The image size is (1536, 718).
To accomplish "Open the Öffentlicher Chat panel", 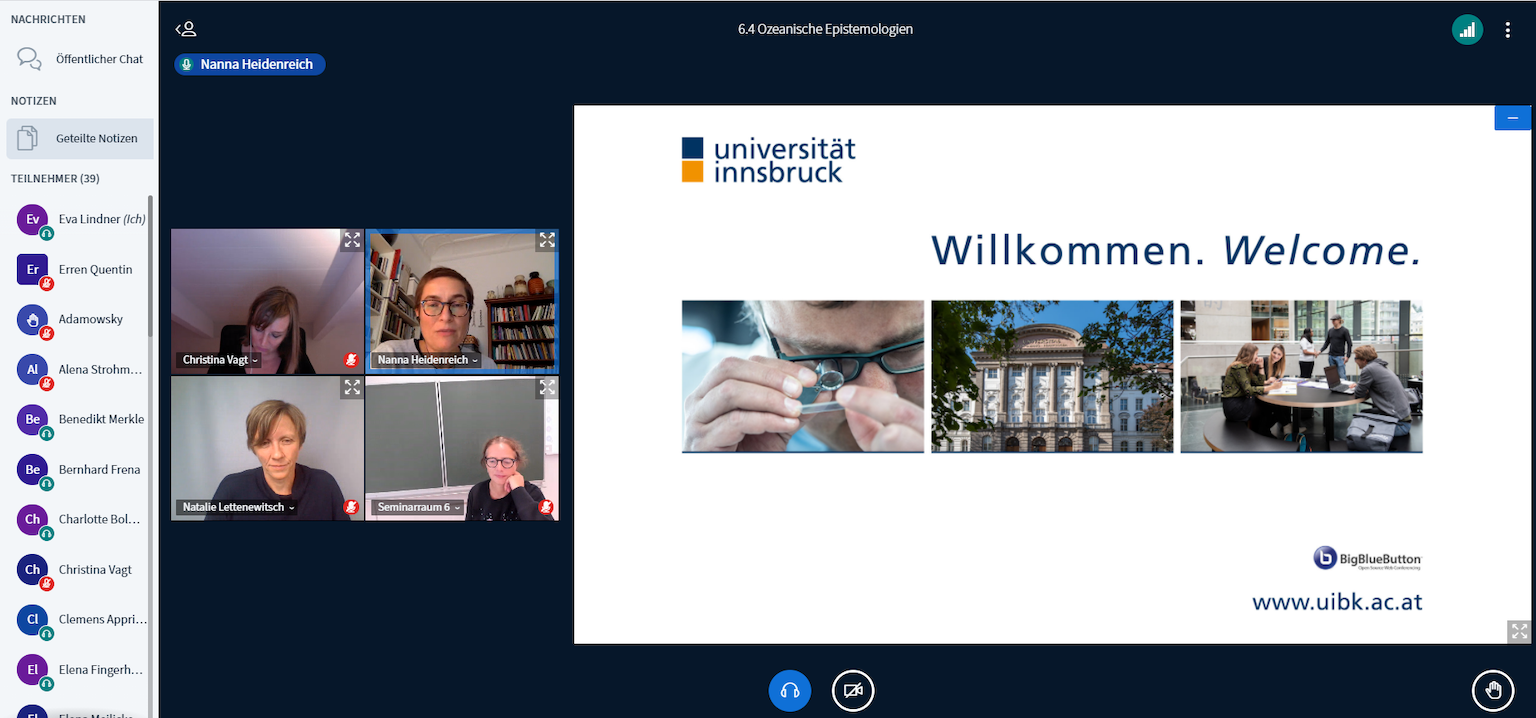I will [80, 59].
